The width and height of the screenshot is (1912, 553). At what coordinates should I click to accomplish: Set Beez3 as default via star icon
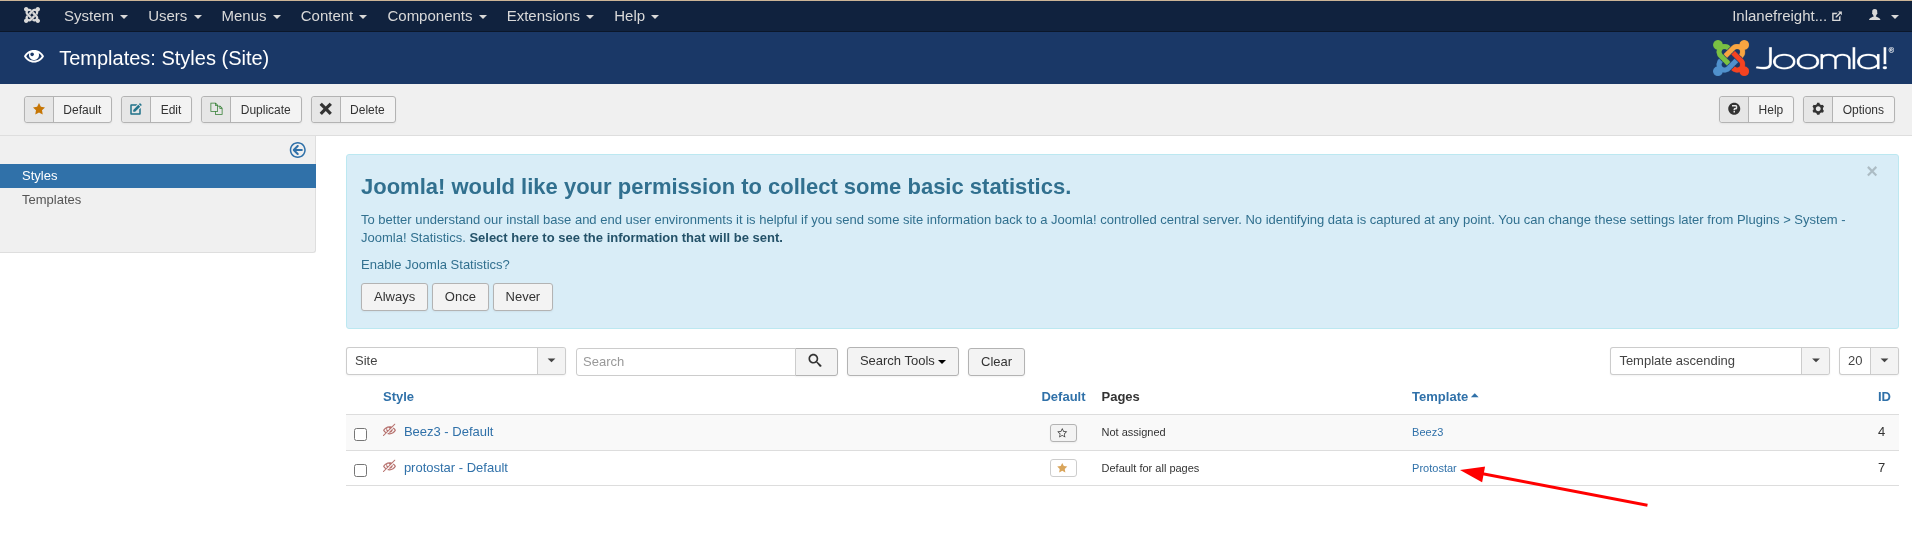click(1063, 433)
